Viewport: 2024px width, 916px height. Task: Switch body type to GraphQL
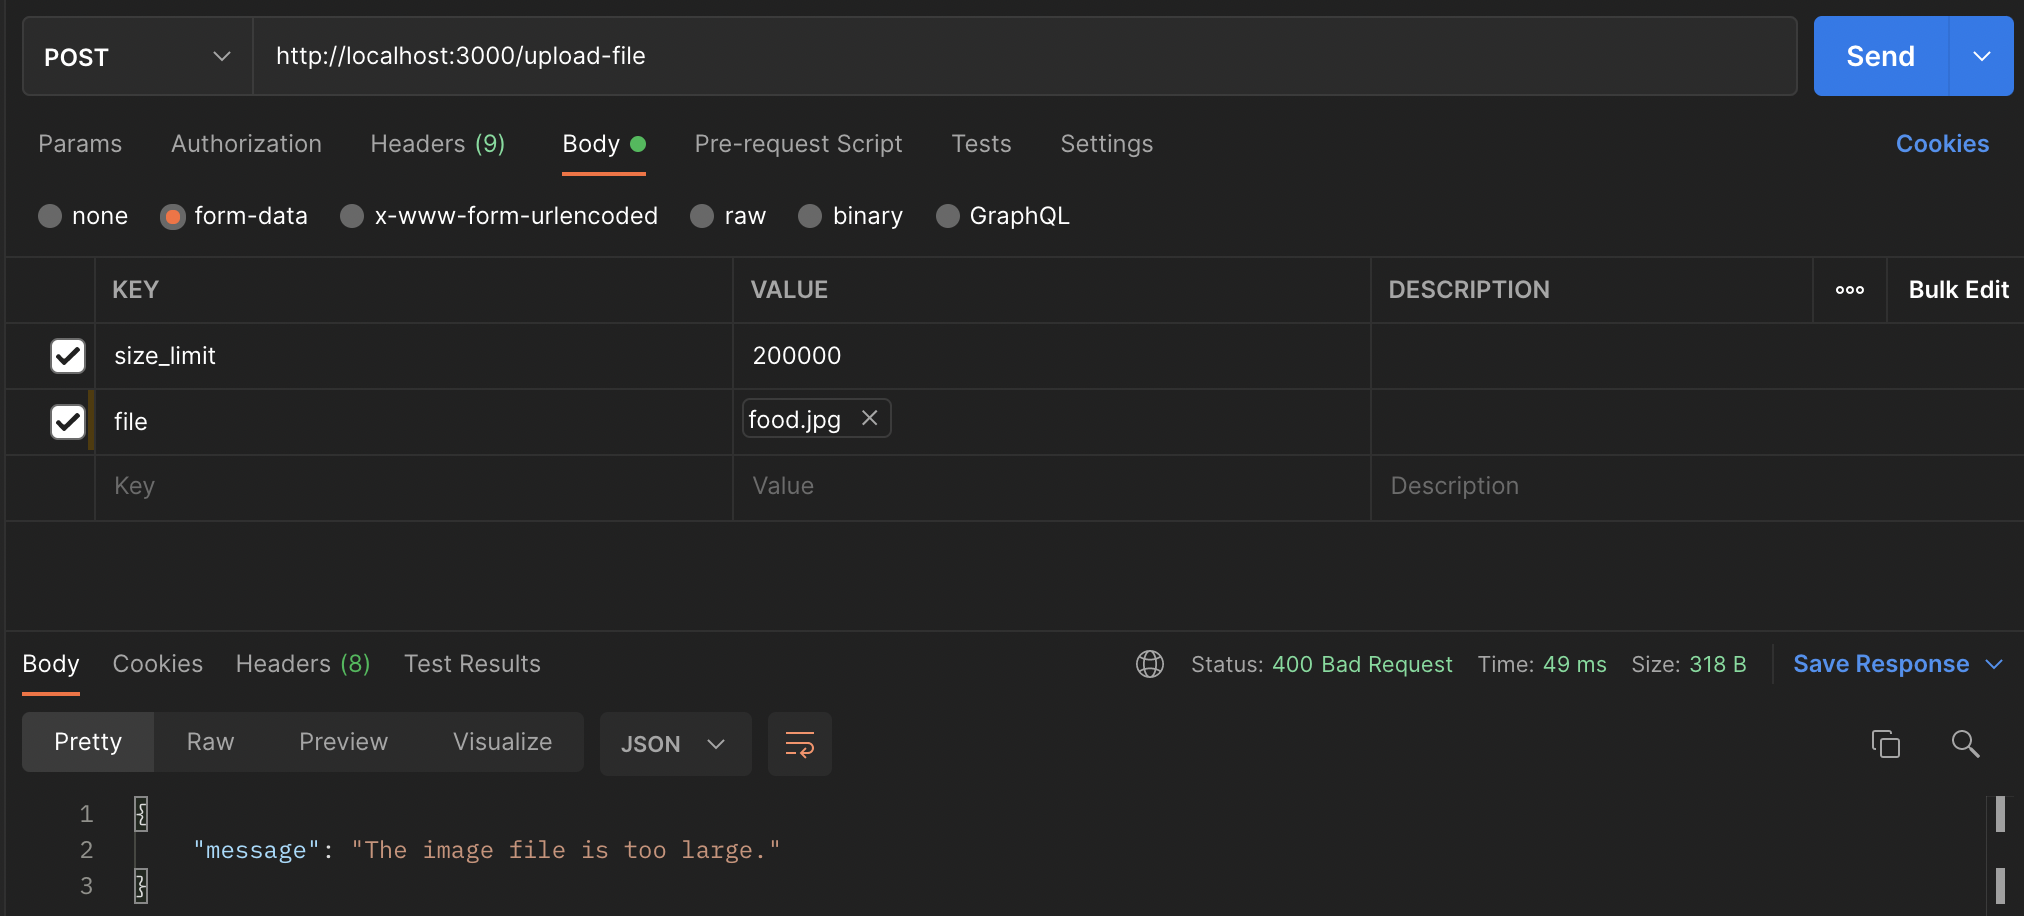pos(947,215)
